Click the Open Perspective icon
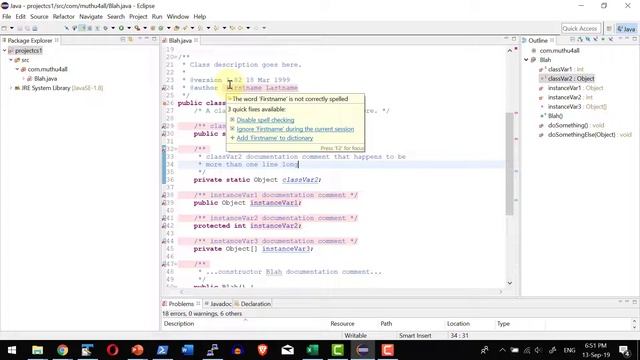The height and width of the screenshot is (360, 640). click(609, 29)
